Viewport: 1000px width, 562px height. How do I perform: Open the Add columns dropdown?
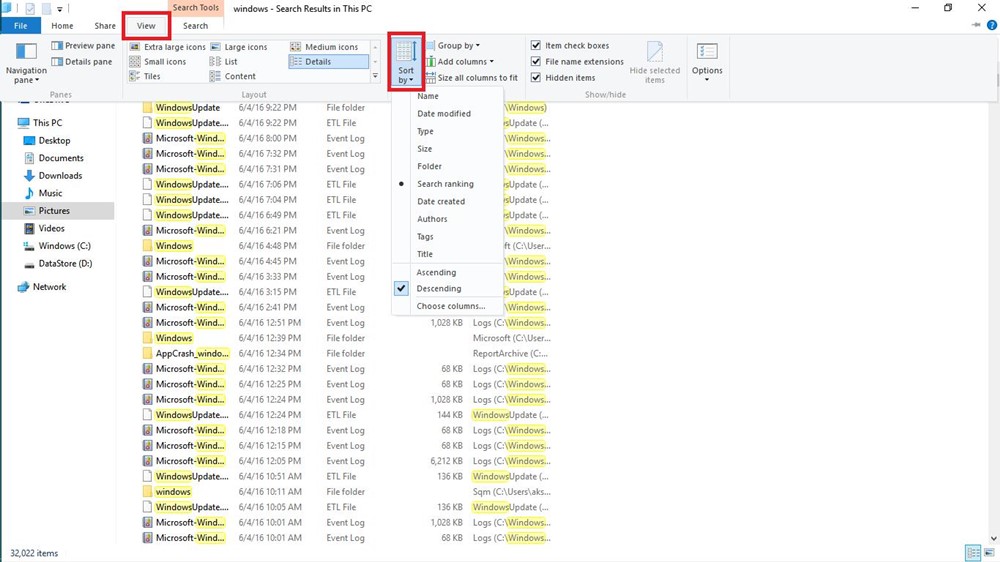pos(460,62)
